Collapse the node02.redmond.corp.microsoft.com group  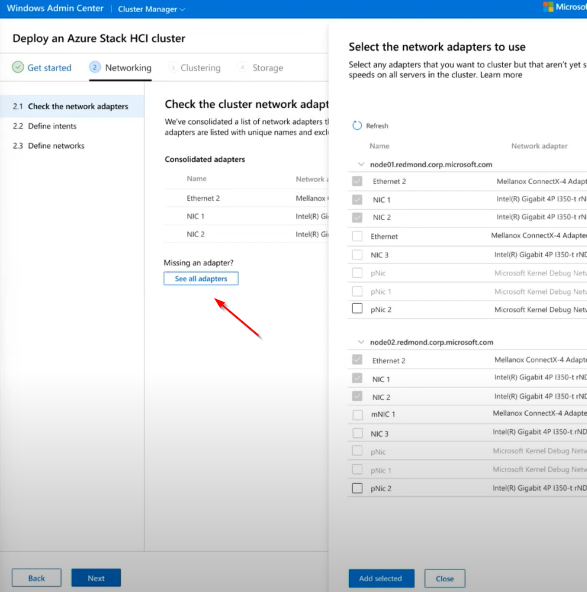[x=361, y=342]
